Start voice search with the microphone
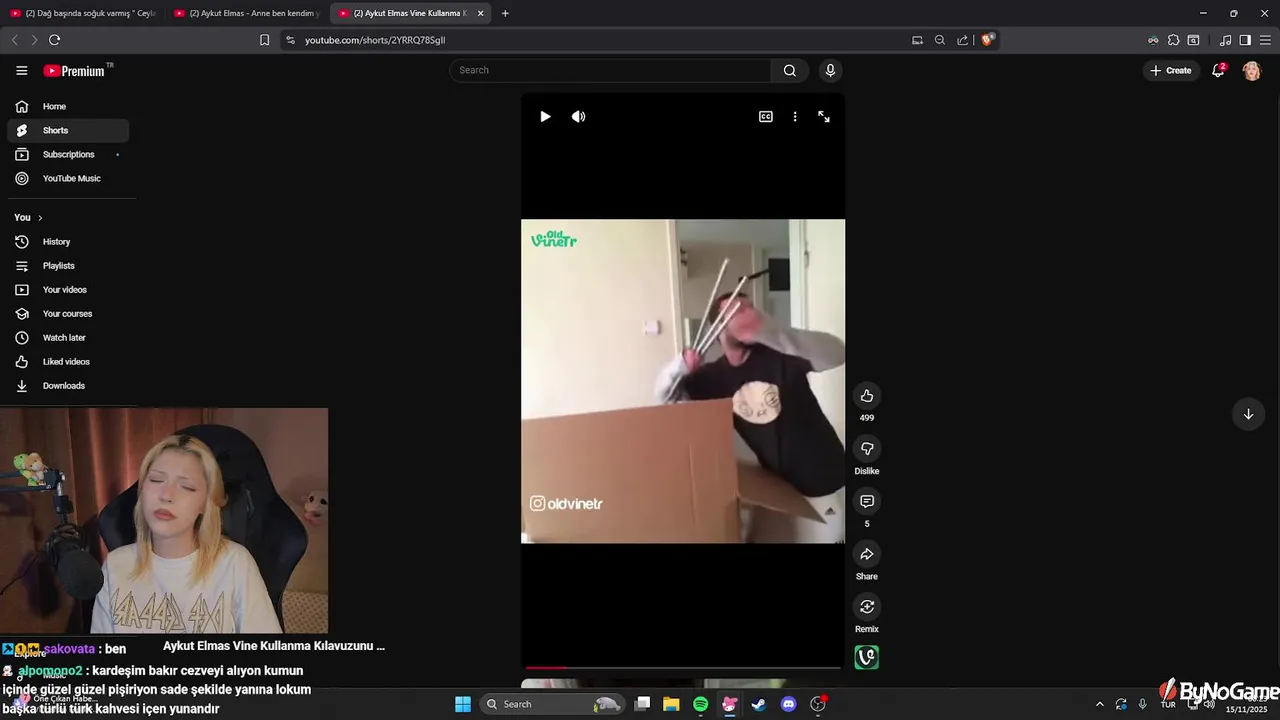 pos(830,70)
